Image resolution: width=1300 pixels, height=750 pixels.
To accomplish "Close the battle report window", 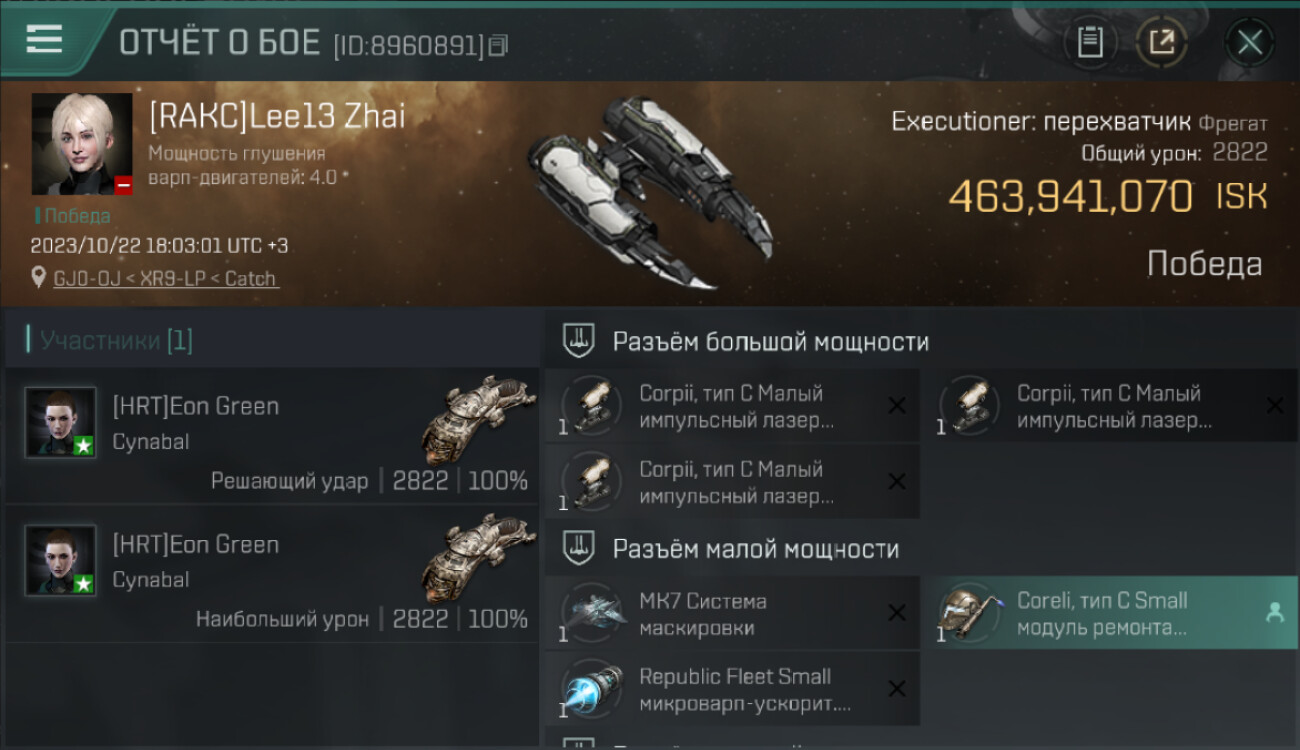I will [x=1250, y=42].
